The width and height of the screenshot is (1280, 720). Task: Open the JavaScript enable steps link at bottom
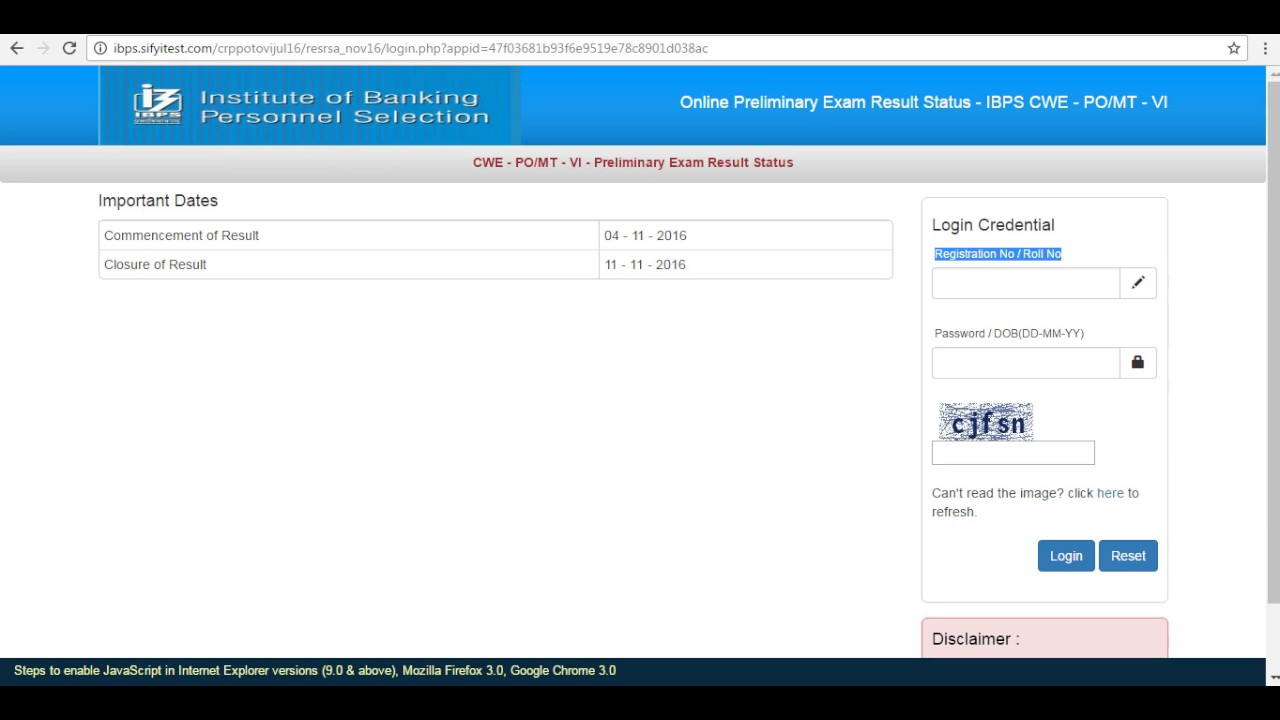coord(315,670)
